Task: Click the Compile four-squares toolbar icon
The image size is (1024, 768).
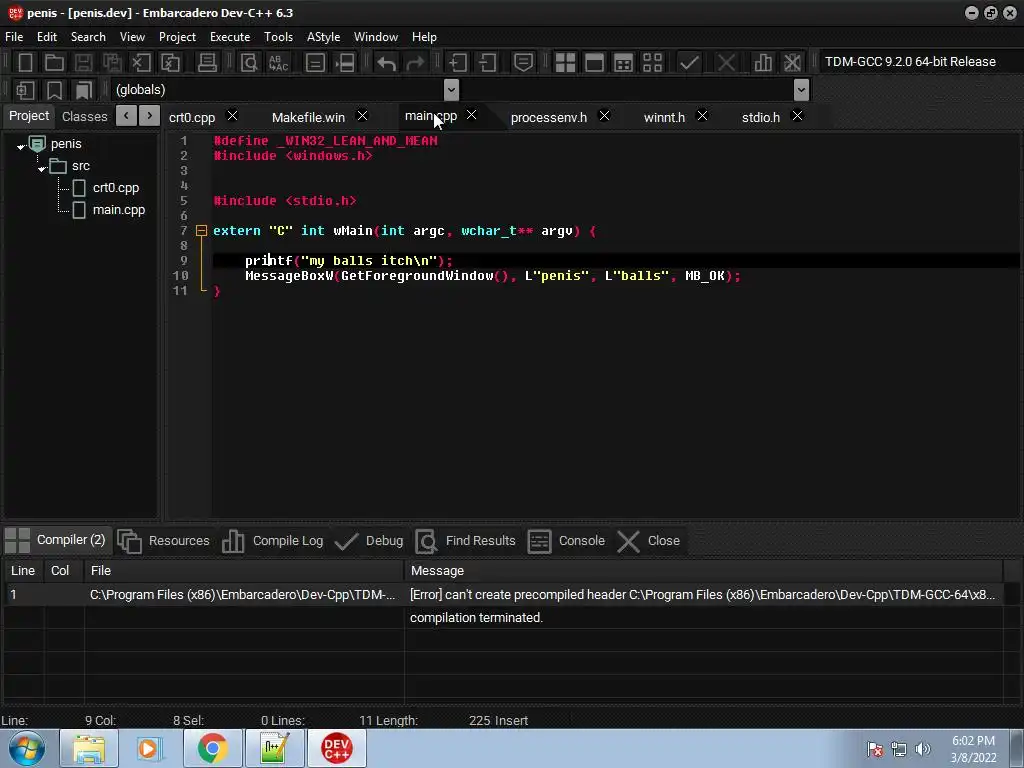Action: (565, 63)
